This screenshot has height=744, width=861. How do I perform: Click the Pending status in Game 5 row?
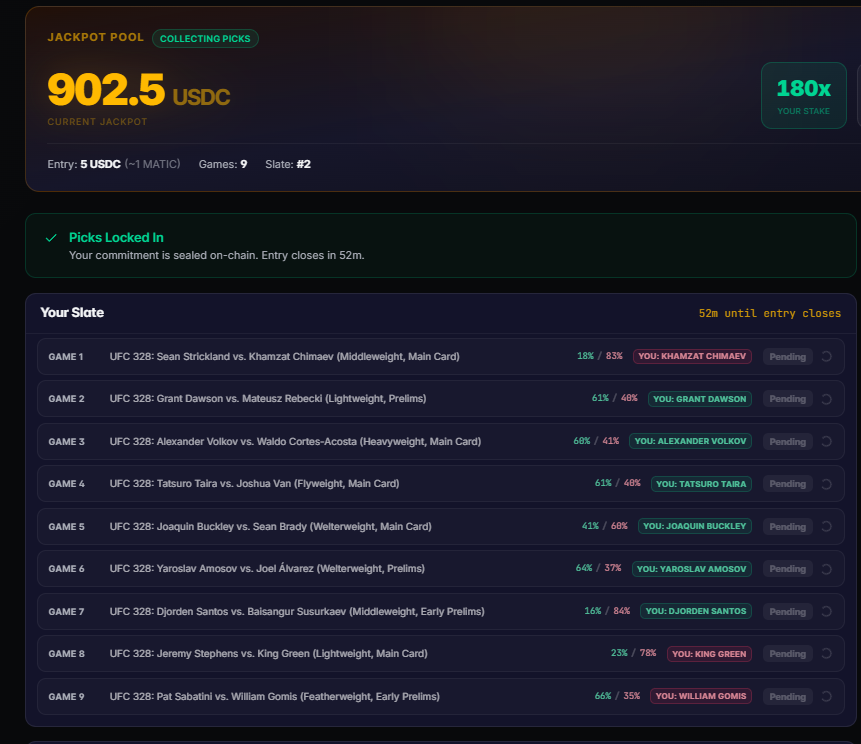[x=787, y=527]
